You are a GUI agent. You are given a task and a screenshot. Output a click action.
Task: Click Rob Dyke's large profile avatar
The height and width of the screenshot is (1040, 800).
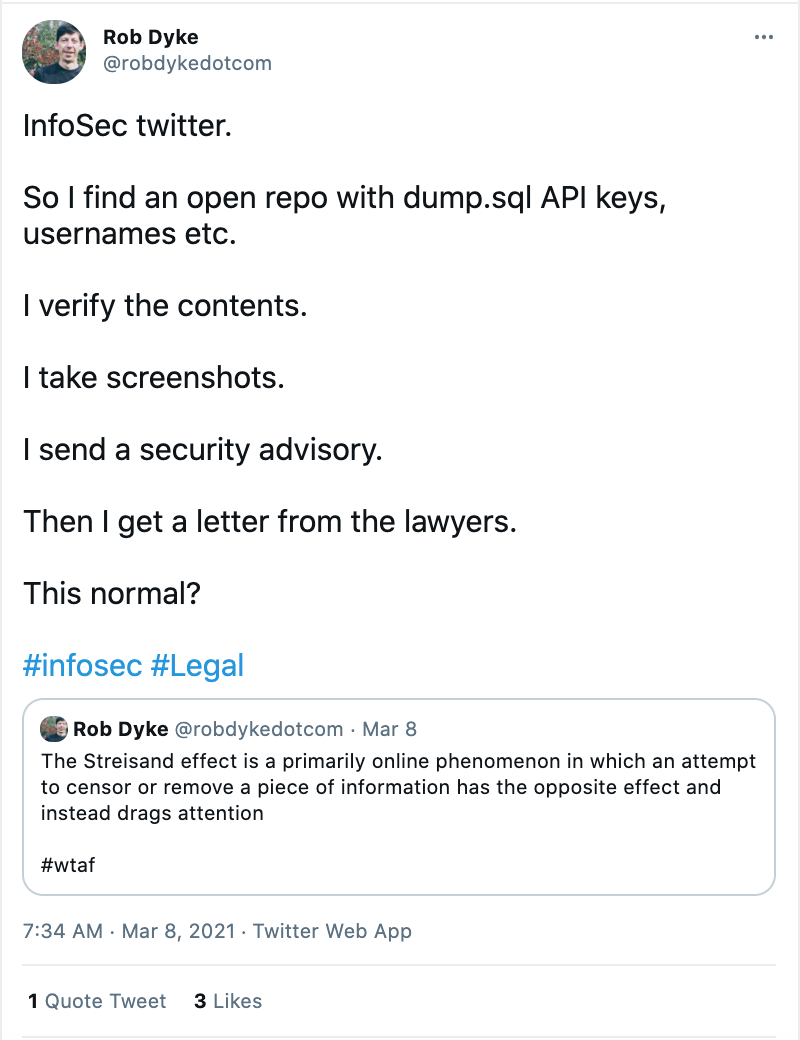click(54, 51)
